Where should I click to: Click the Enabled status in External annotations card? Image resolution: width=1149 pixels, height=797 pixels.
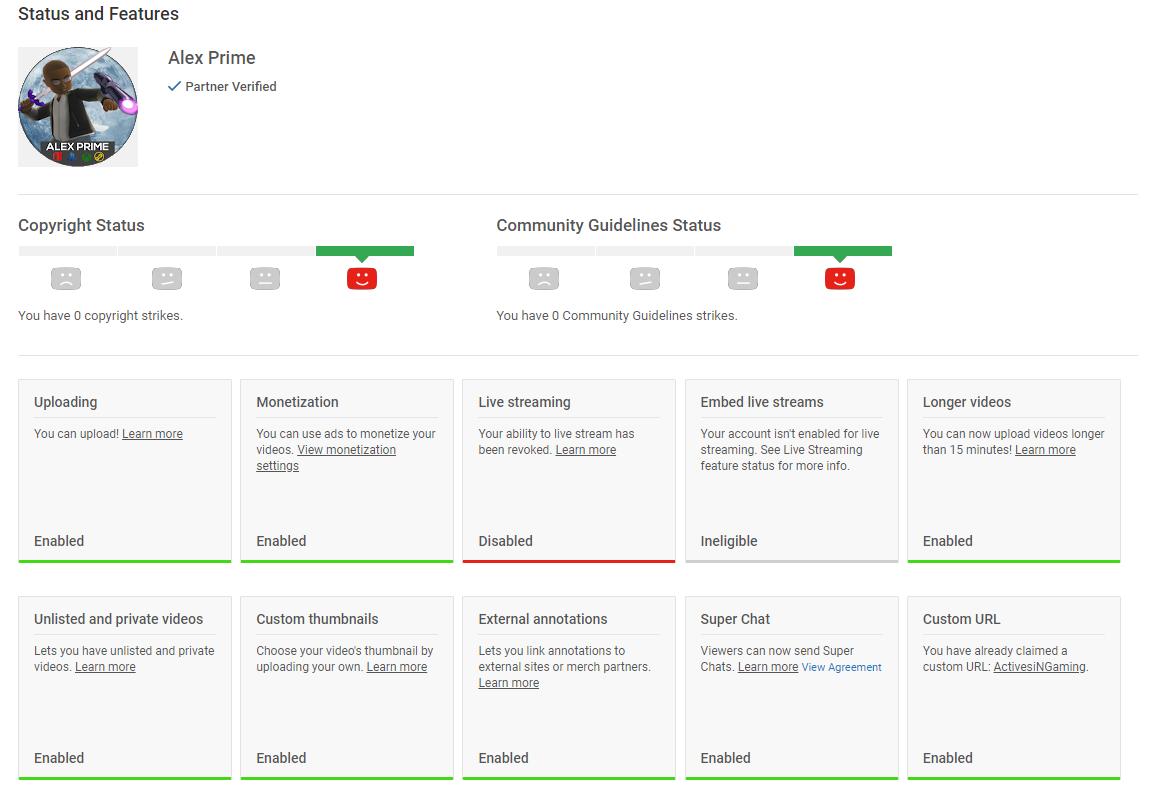click(503, 758)
